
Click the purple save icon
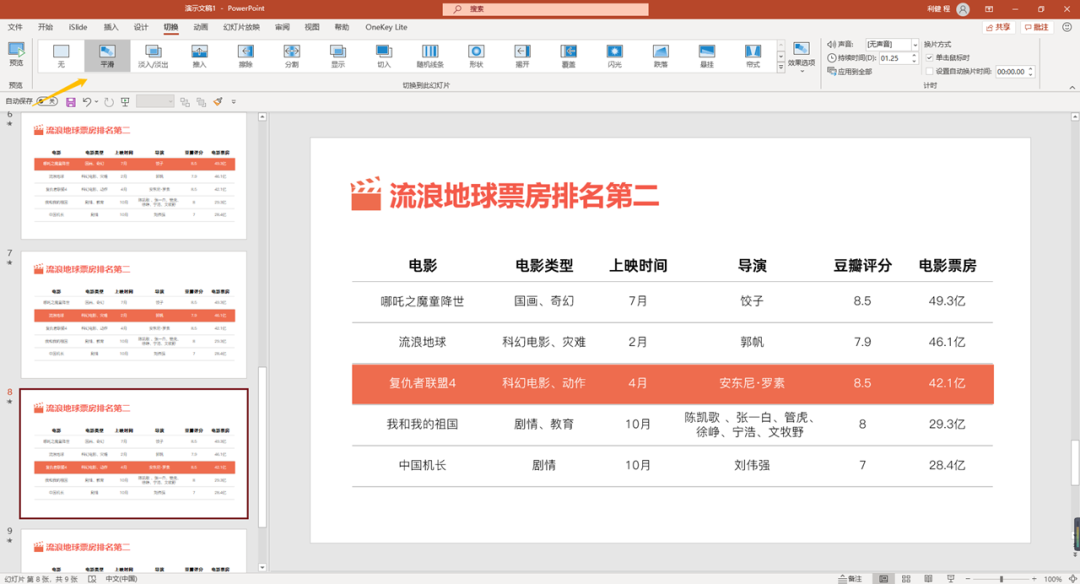[x=70, y=102]
